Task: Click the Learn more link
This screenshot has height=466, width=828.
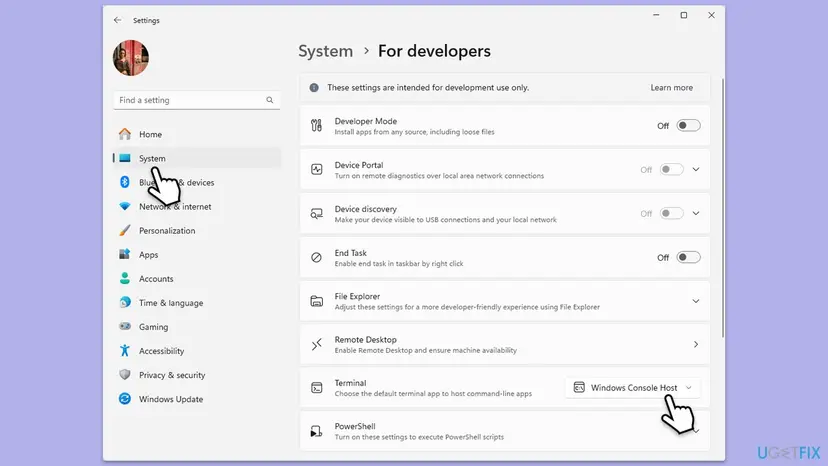Action: (x=671, y=88)
